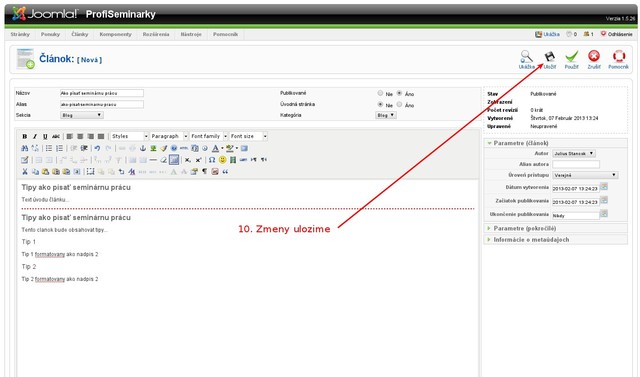Open calendar for Dátum vytvorenia

[x=604, y=187]
